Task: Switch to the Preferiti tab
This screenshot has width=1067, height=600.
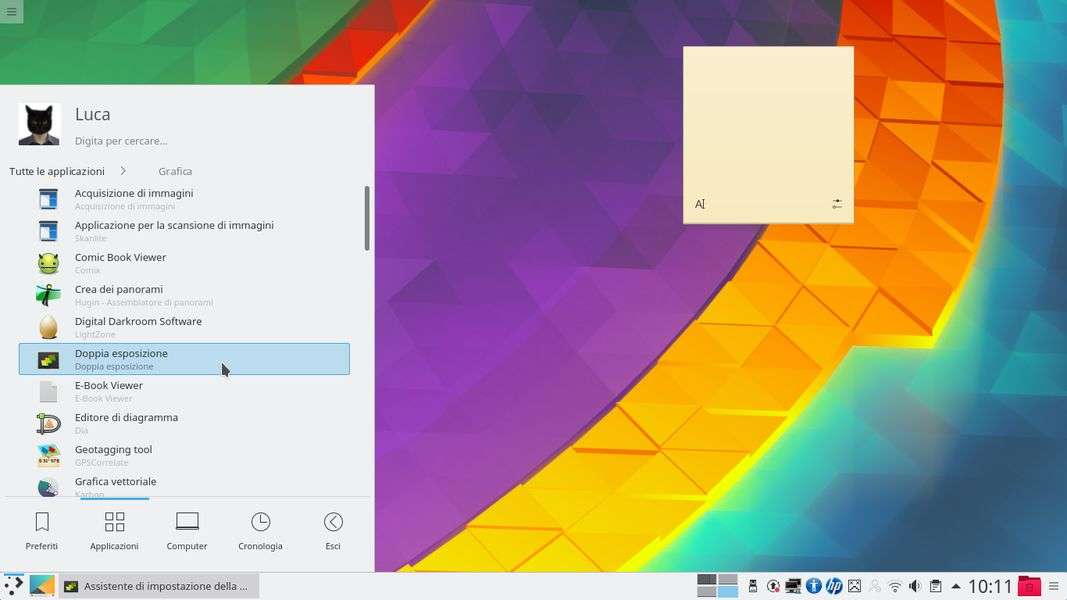Action: pos(42,531)
